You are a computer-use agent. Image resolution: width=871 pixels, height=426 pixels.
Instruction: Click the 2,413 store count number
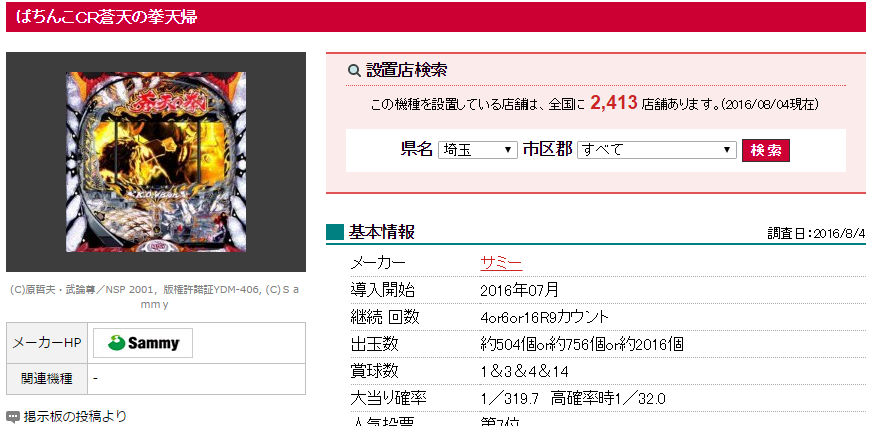(x=613, y=103)
